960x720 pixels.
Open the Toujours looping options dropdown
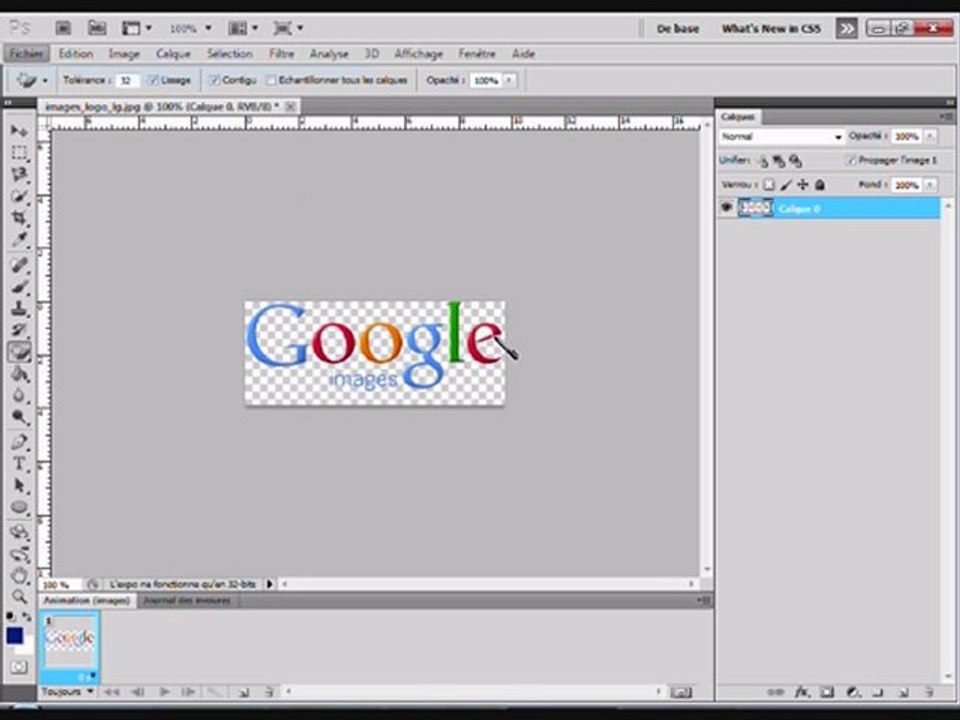pos(67,692)
